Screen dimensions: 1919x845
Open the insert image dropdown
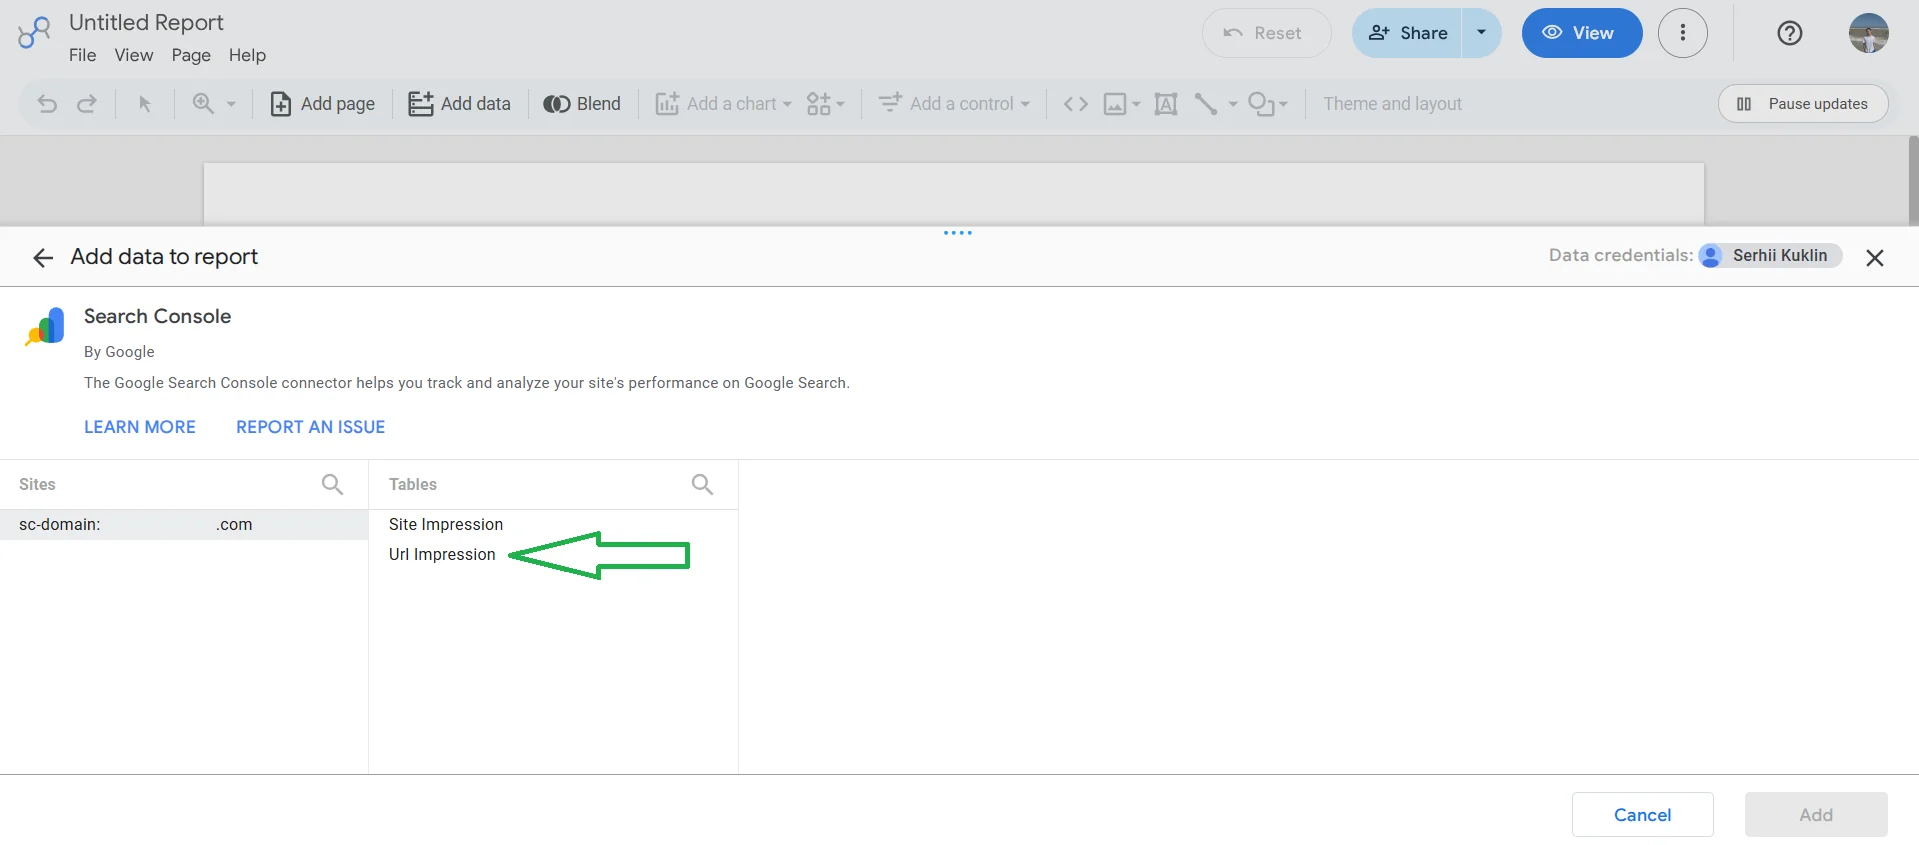pos(1121,104)
